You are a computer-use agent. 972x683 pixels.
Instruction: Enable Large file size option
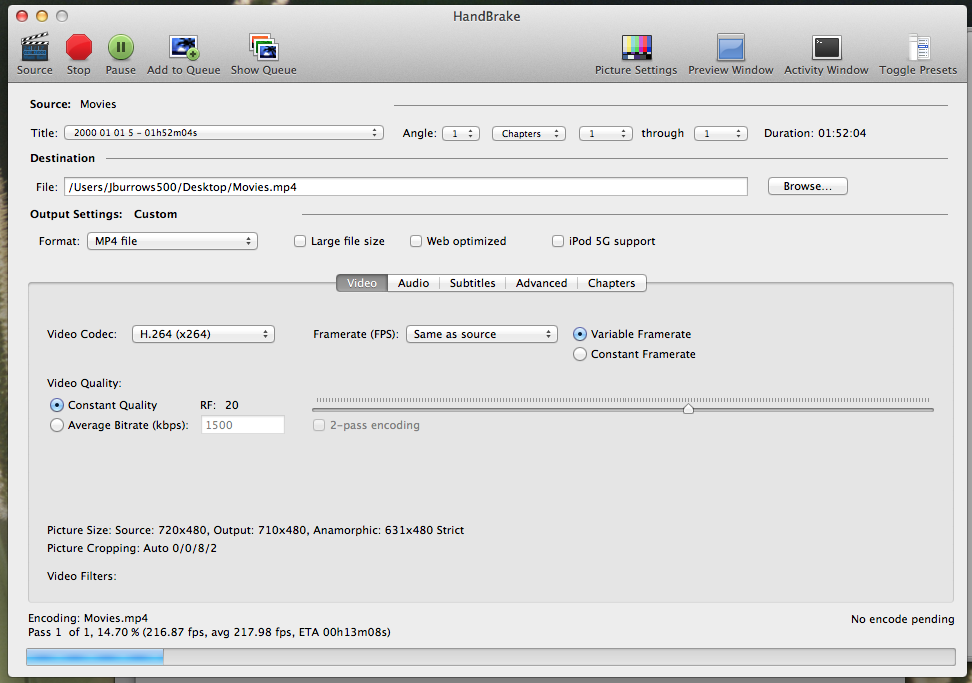click(x=300, y=241)
